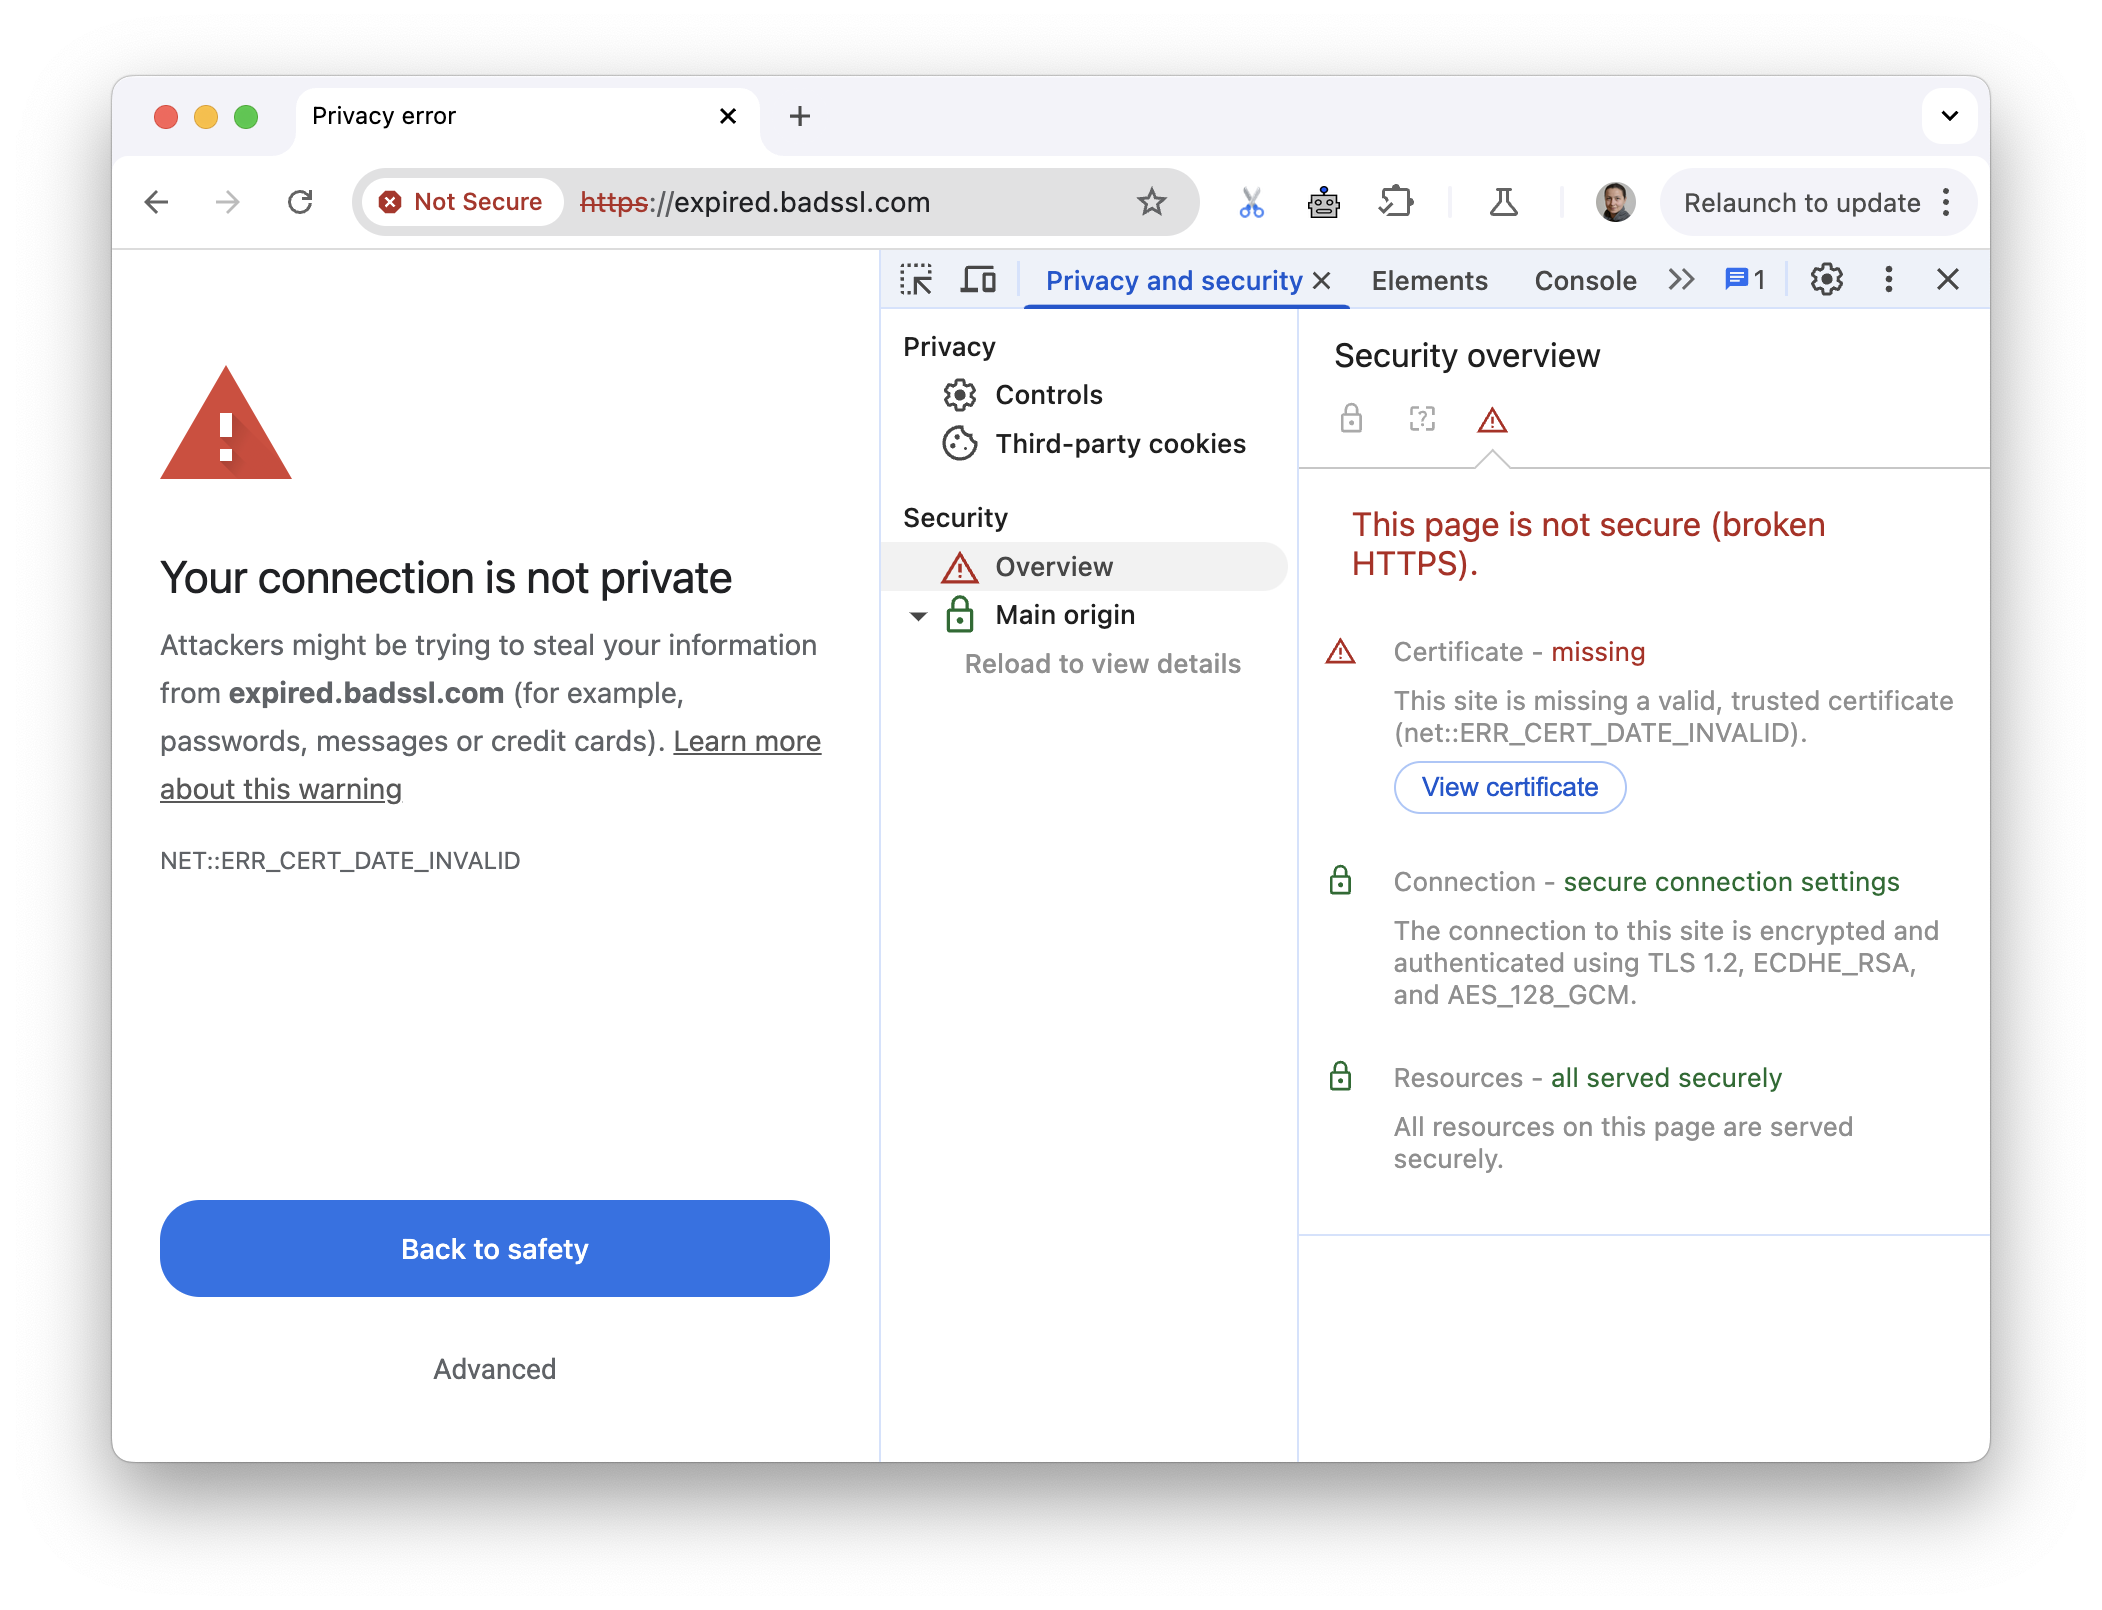Image resolution: width=2102 pixels, height=1610 pixels.
Task: Click the Reload to view details link
Action: 1101,663
